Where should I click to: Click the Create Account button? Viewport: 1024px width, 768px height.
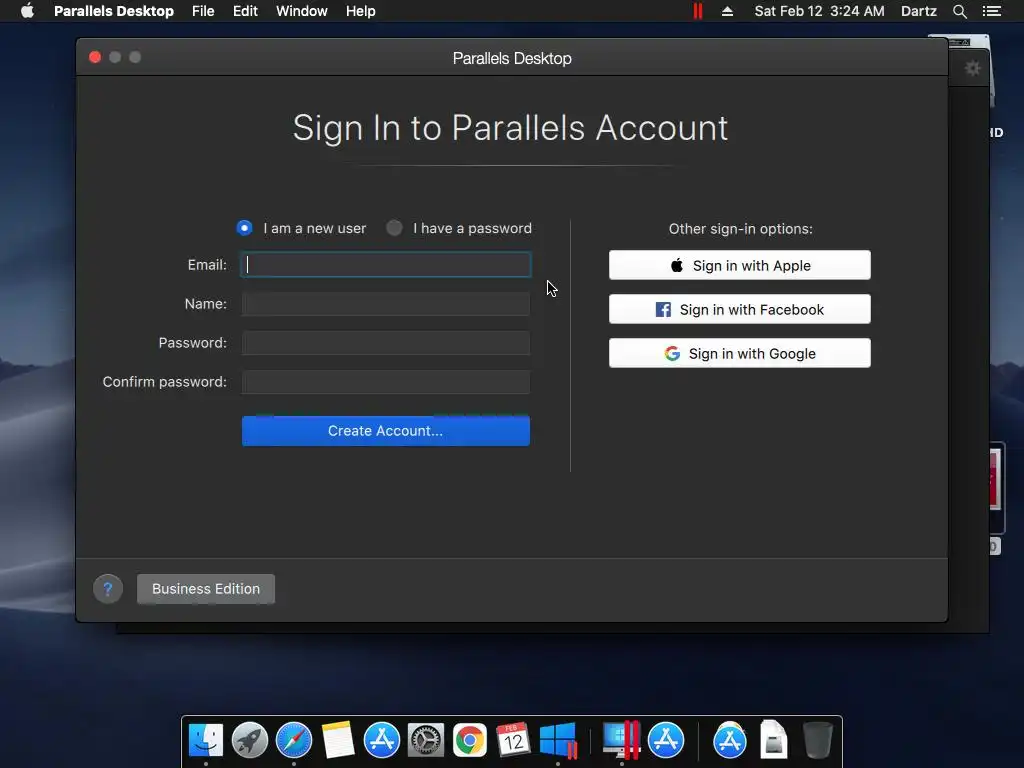(x=385, y=431)
